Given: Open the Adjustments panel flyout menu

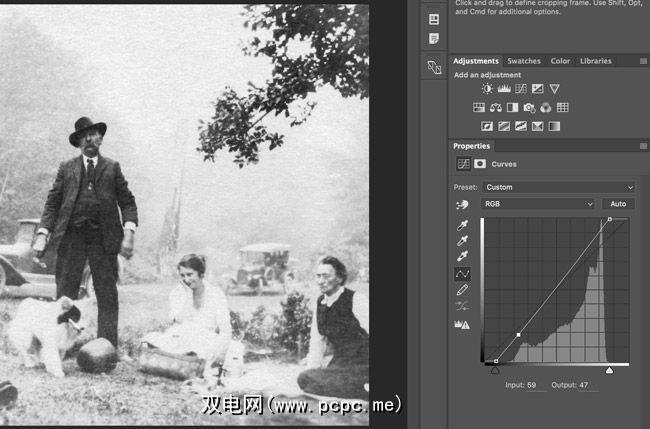Looking at the screenshot, I should (643, 61).
